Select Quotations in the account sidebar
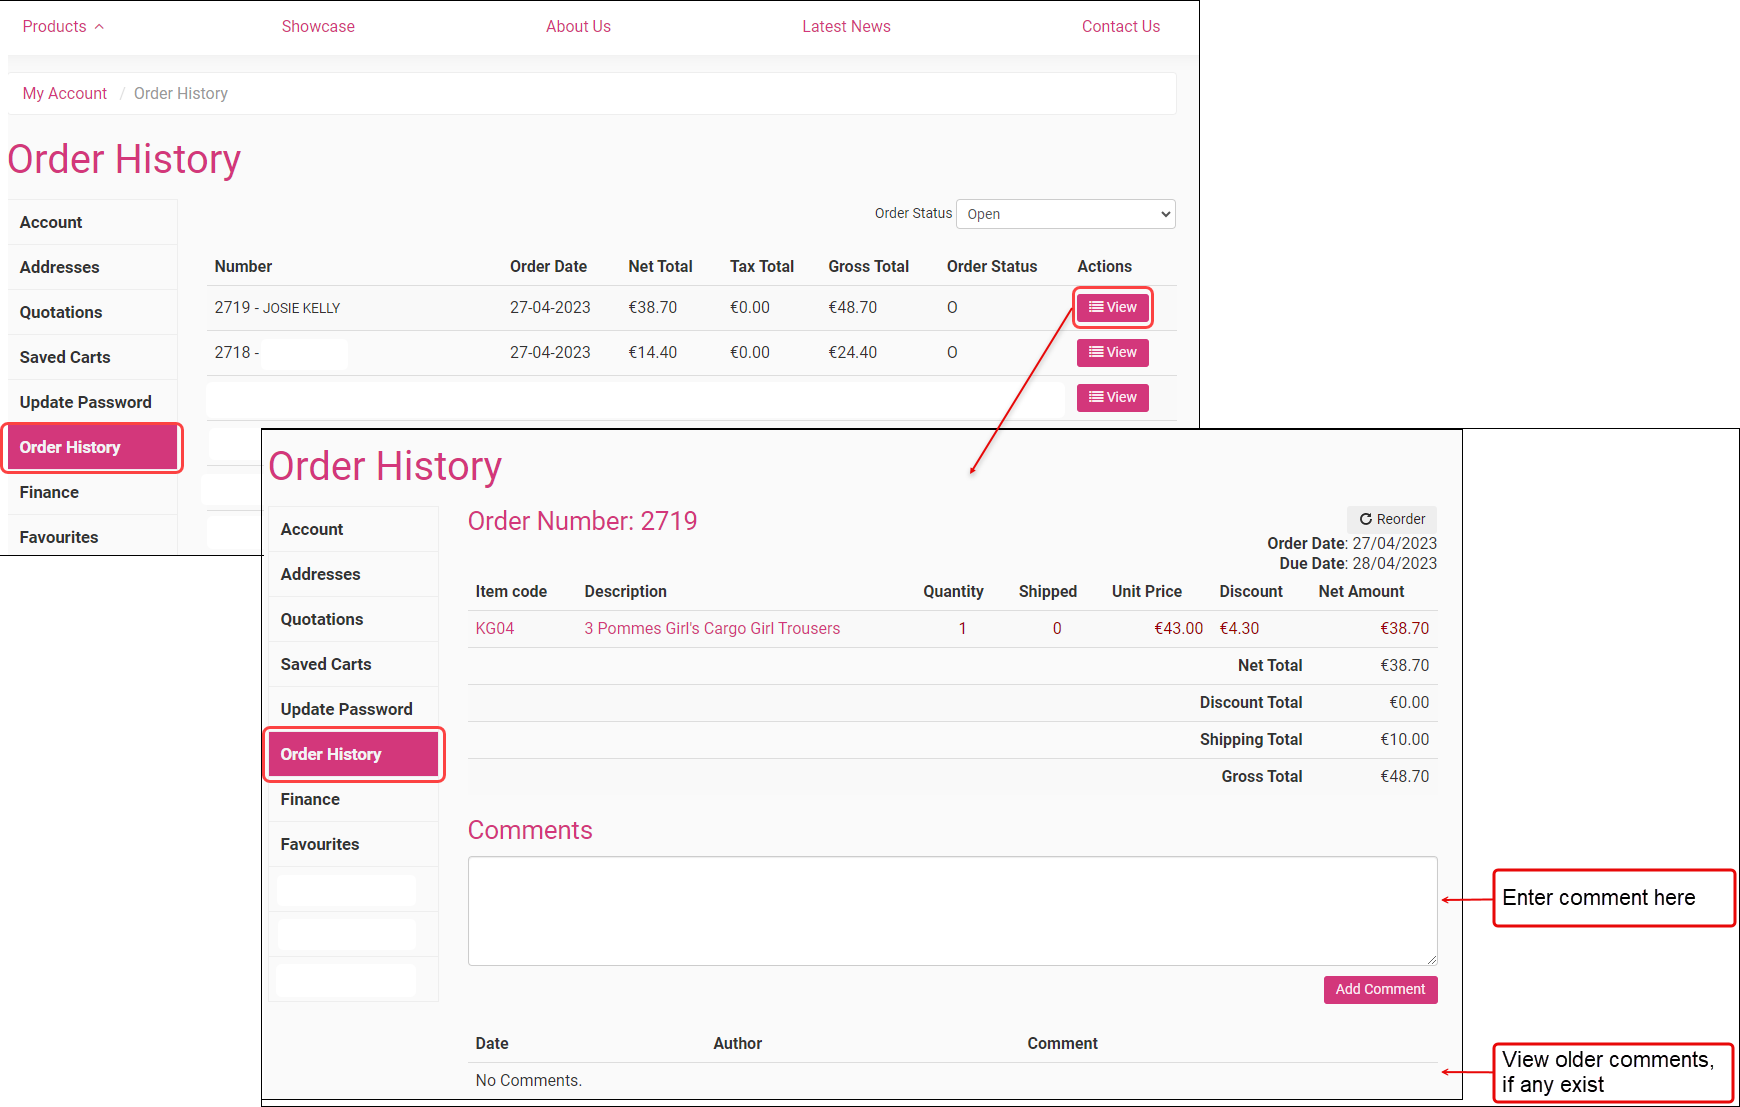The image size is (1740, 1107). [x=60, y=312]
